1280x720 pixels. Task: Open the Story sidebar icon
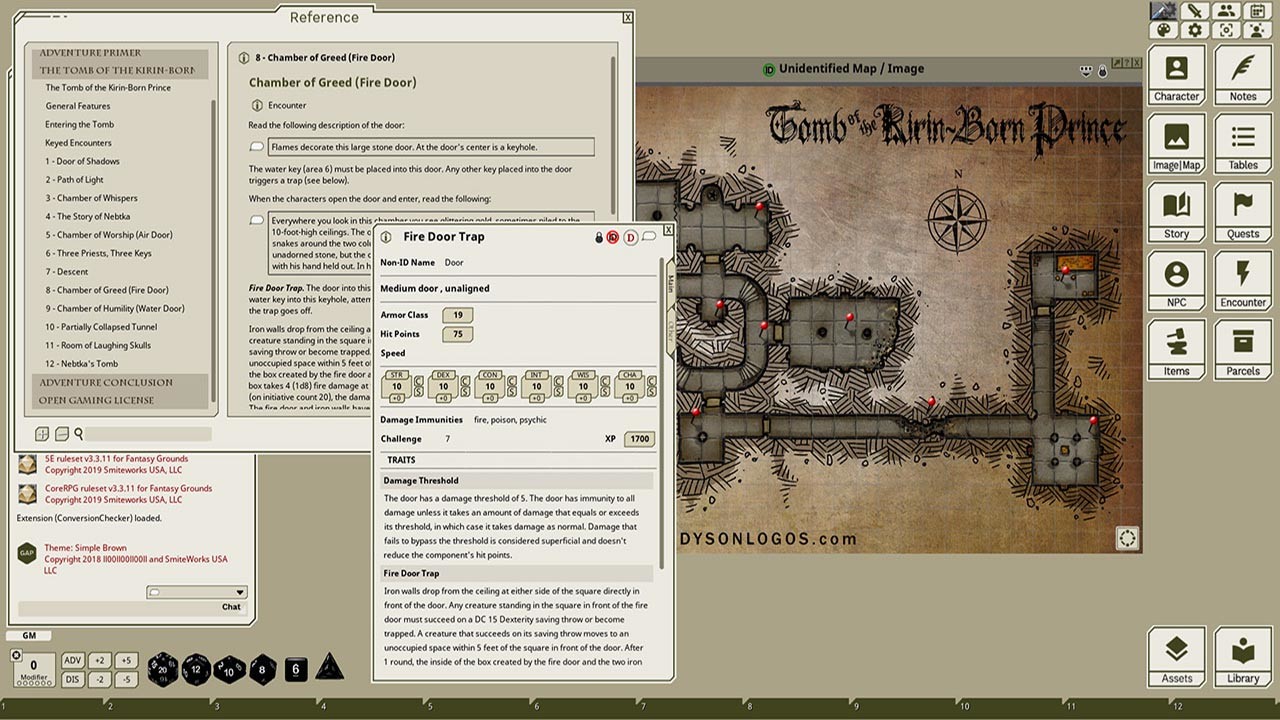1176,211
